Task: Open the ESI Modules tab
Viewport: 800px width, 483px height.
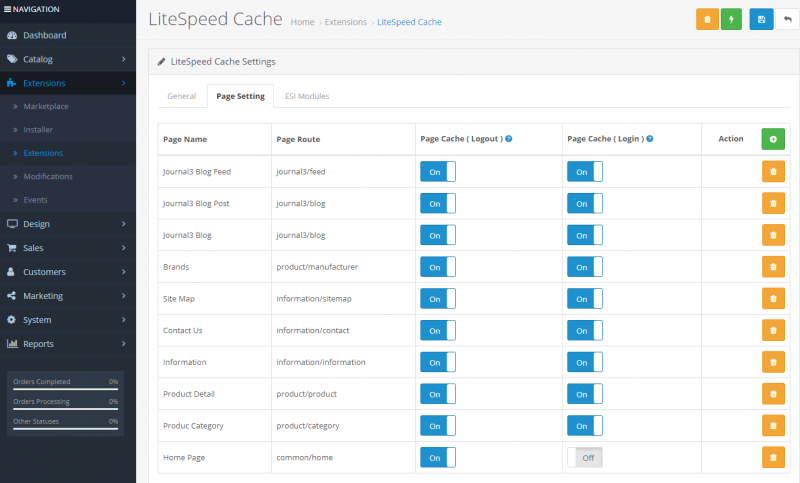Action: tap(307, 96)
